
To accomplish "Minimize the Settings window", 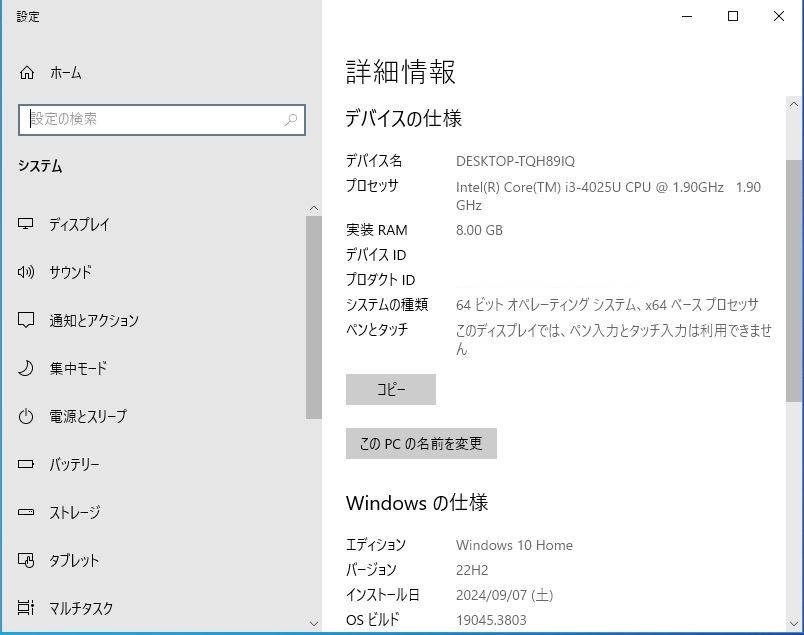I will pyautogui.click(x=687, y=16).
